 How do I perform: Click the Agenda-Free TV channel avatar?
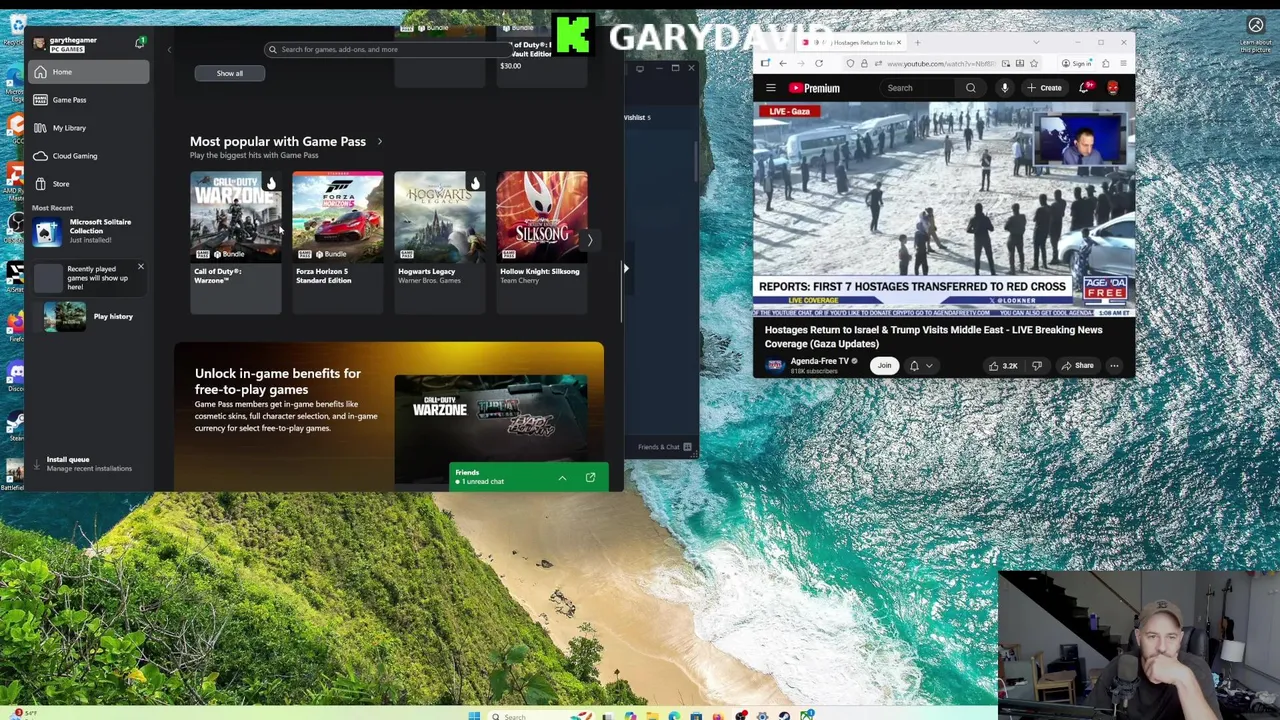[774, 366]
